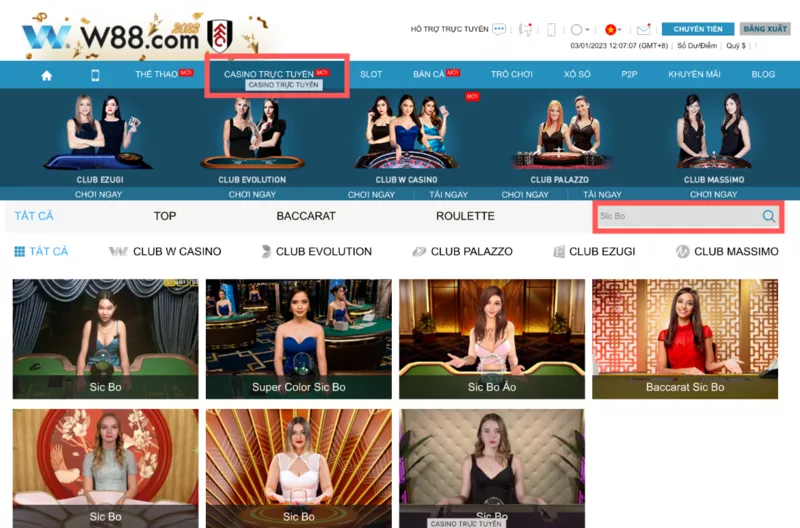Select the TẤT CẢ game category tab
This screenshot has height=528, width=800.
pos(34,216)
